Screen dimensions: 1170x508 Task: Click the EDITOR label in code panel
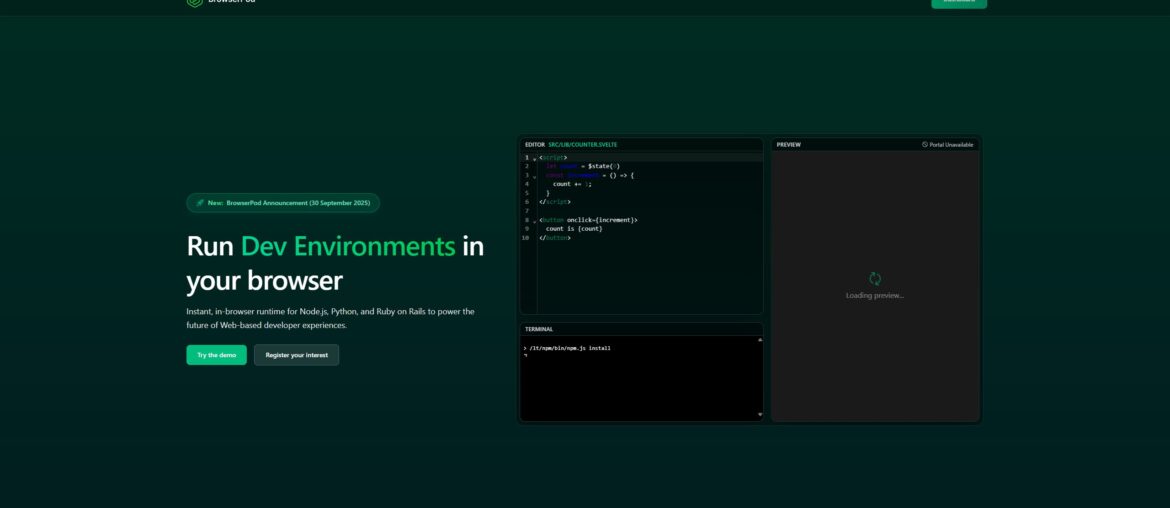coord(535,145)
